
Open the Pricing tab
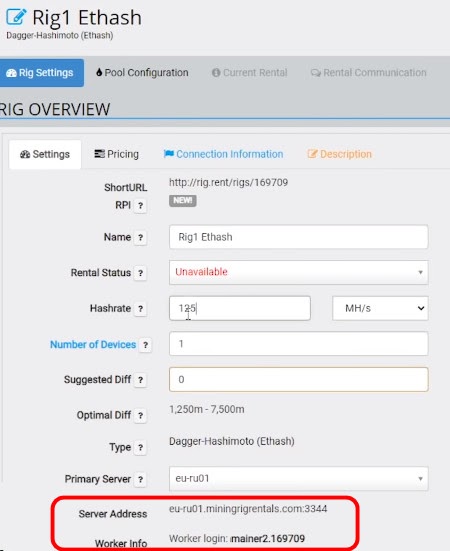[117, 154]
